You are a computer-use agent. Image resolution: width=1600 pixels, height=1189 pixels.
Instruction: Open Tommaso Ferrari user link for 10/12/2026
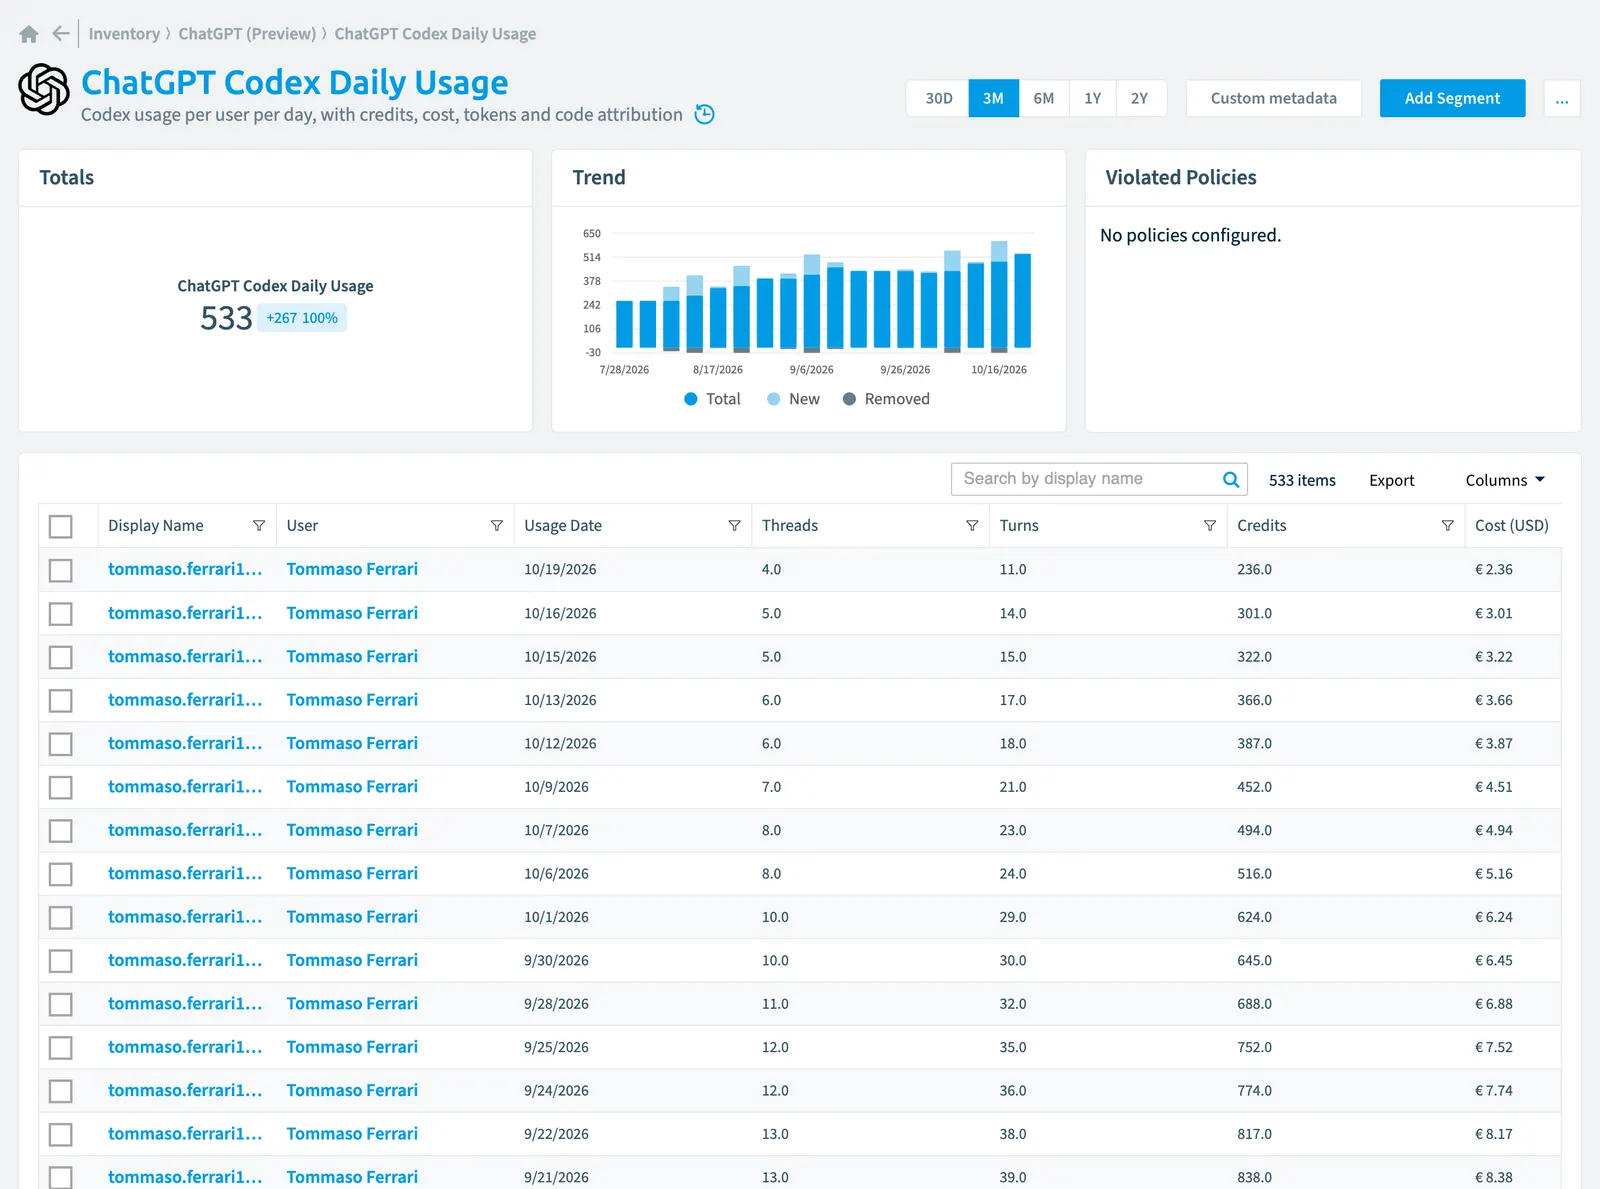(x=352, y=743)
